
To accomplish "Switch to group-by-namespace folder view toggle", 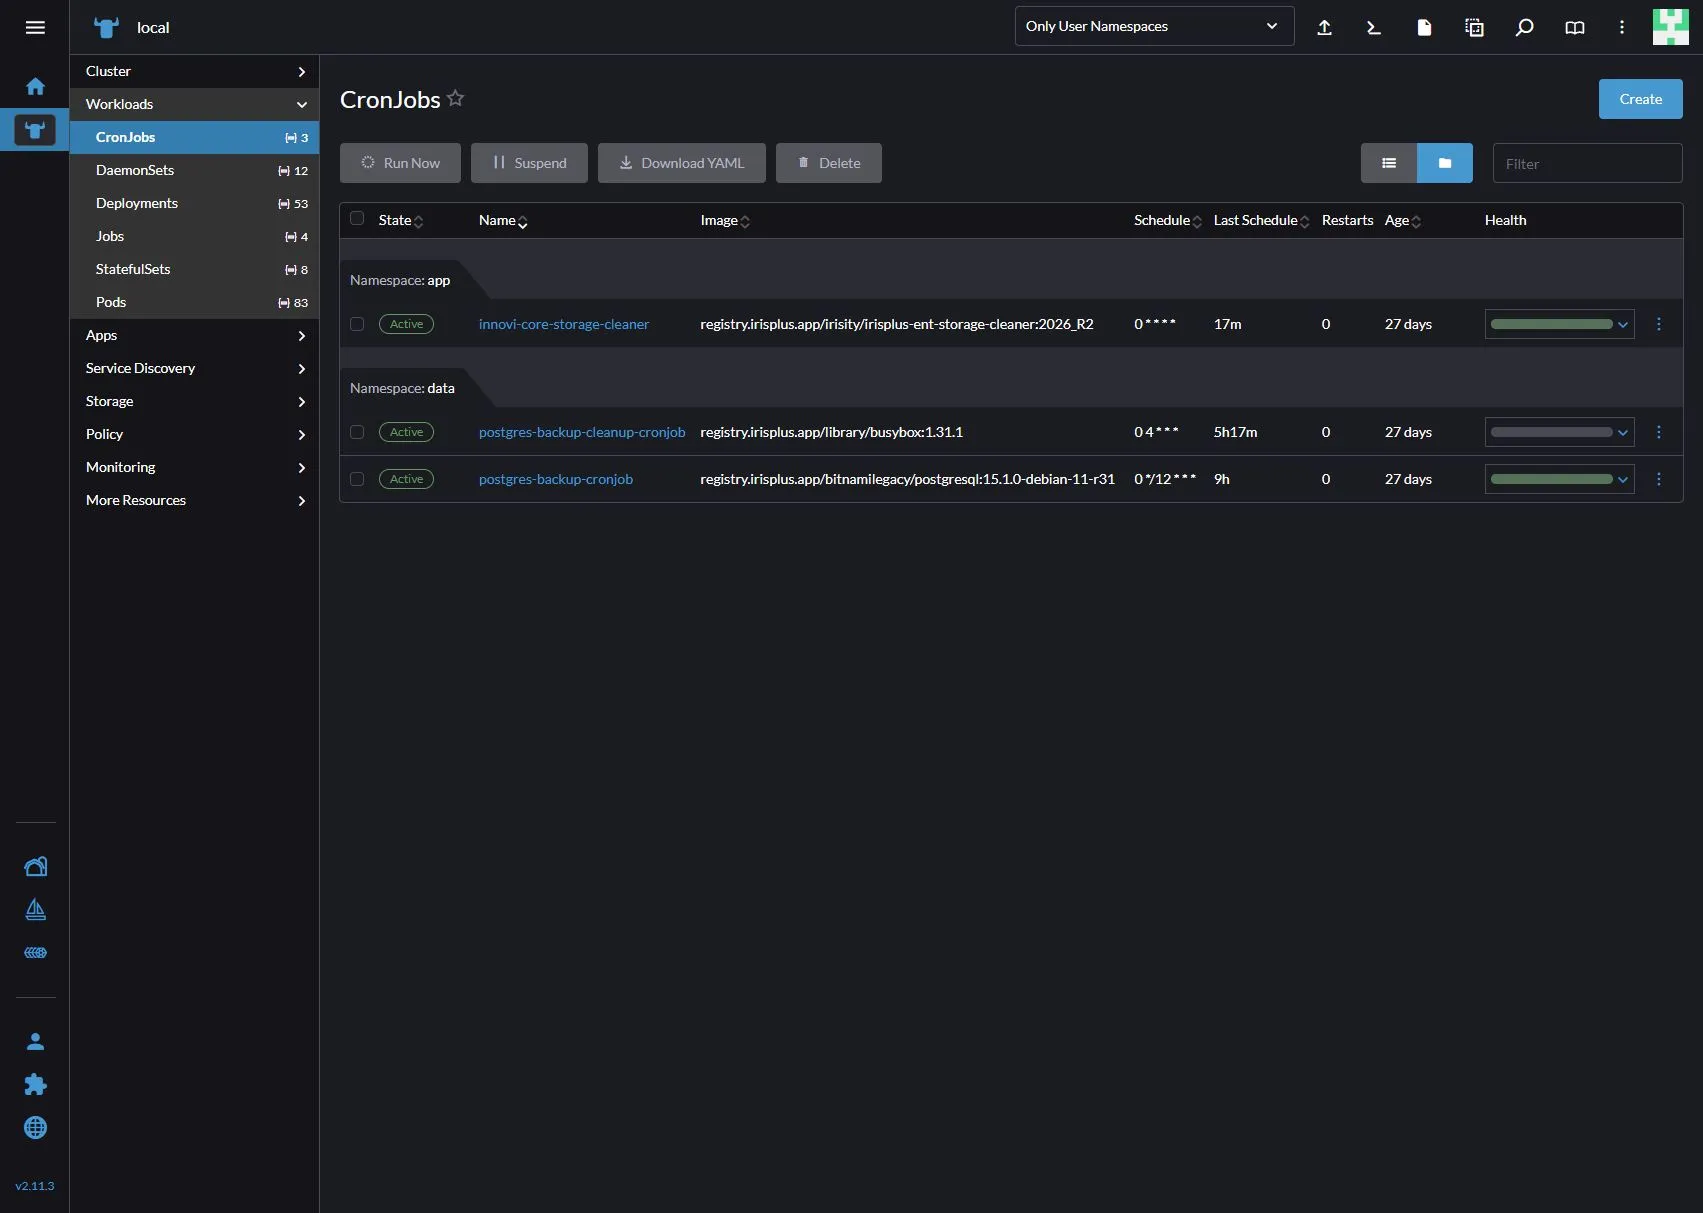I will tap(1445, 163).
